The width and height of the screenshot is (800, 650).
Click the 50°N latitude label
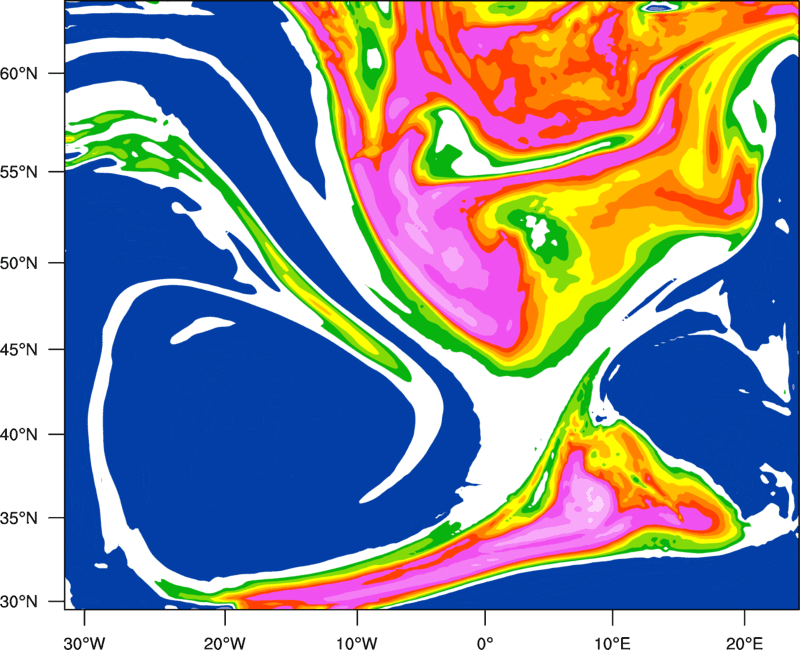19,263
